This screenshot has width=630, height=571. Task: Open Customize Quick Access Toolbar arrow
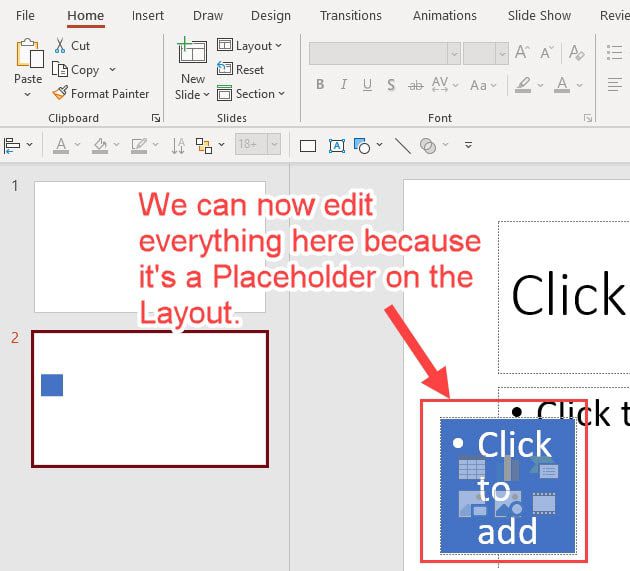tap(468, 145)
